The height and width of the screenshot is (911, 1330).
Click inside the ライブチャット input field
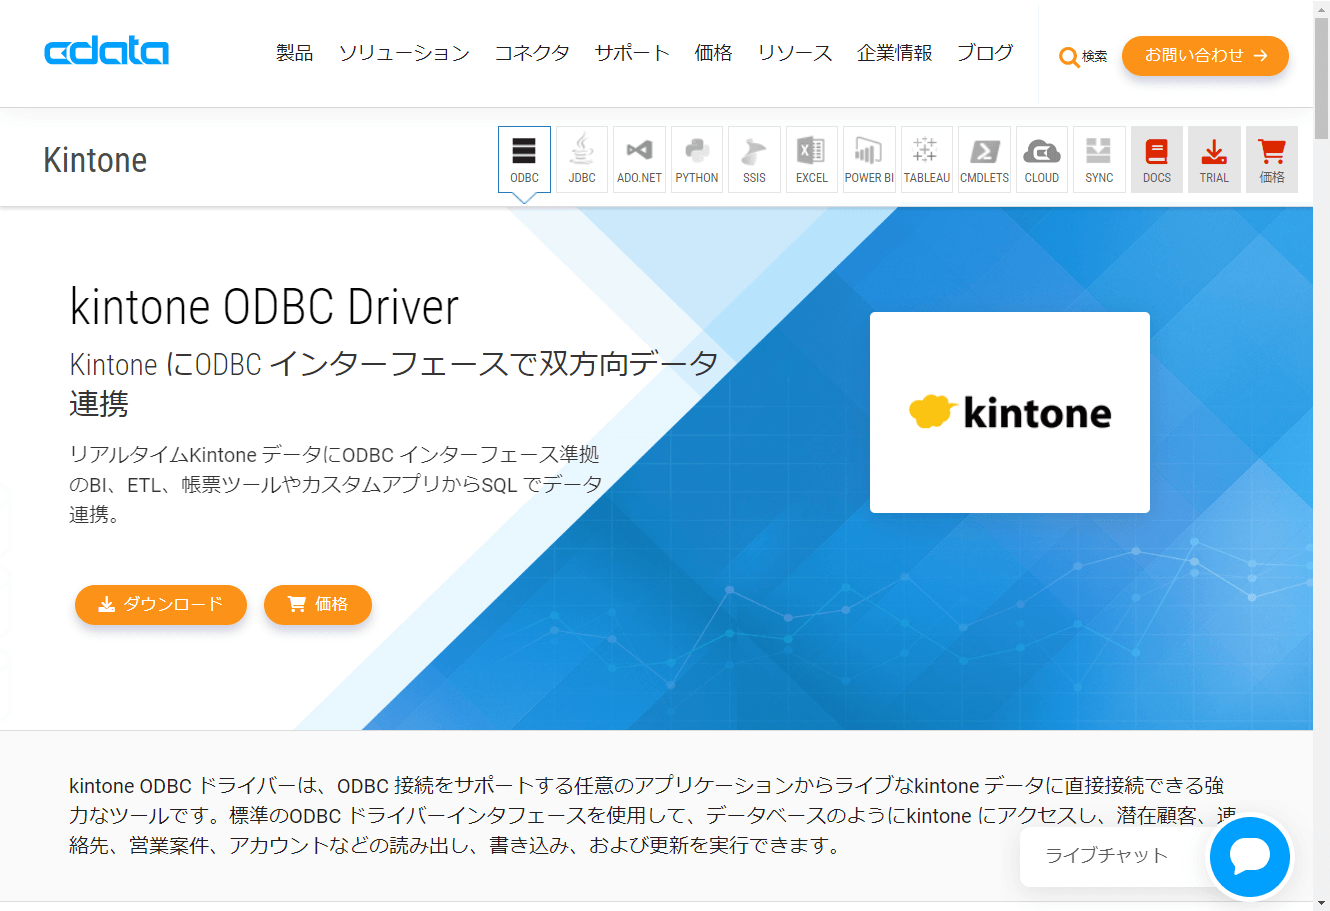tap(1110, 857)
